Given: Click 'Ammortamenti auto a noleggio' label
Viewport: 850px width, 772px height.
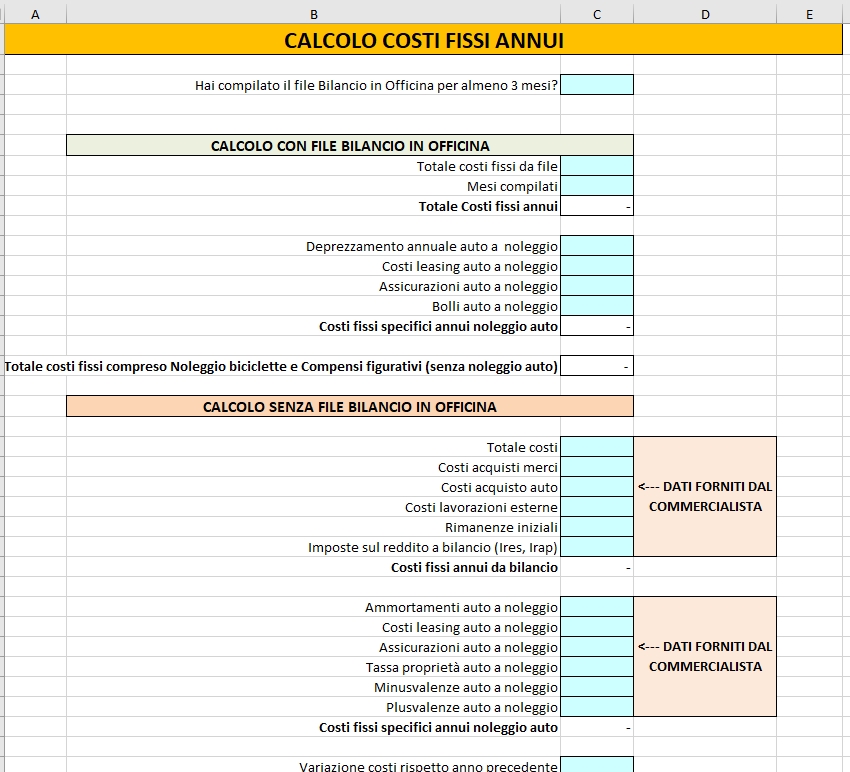Looking at the screenshot, I should tap(461, 608).
